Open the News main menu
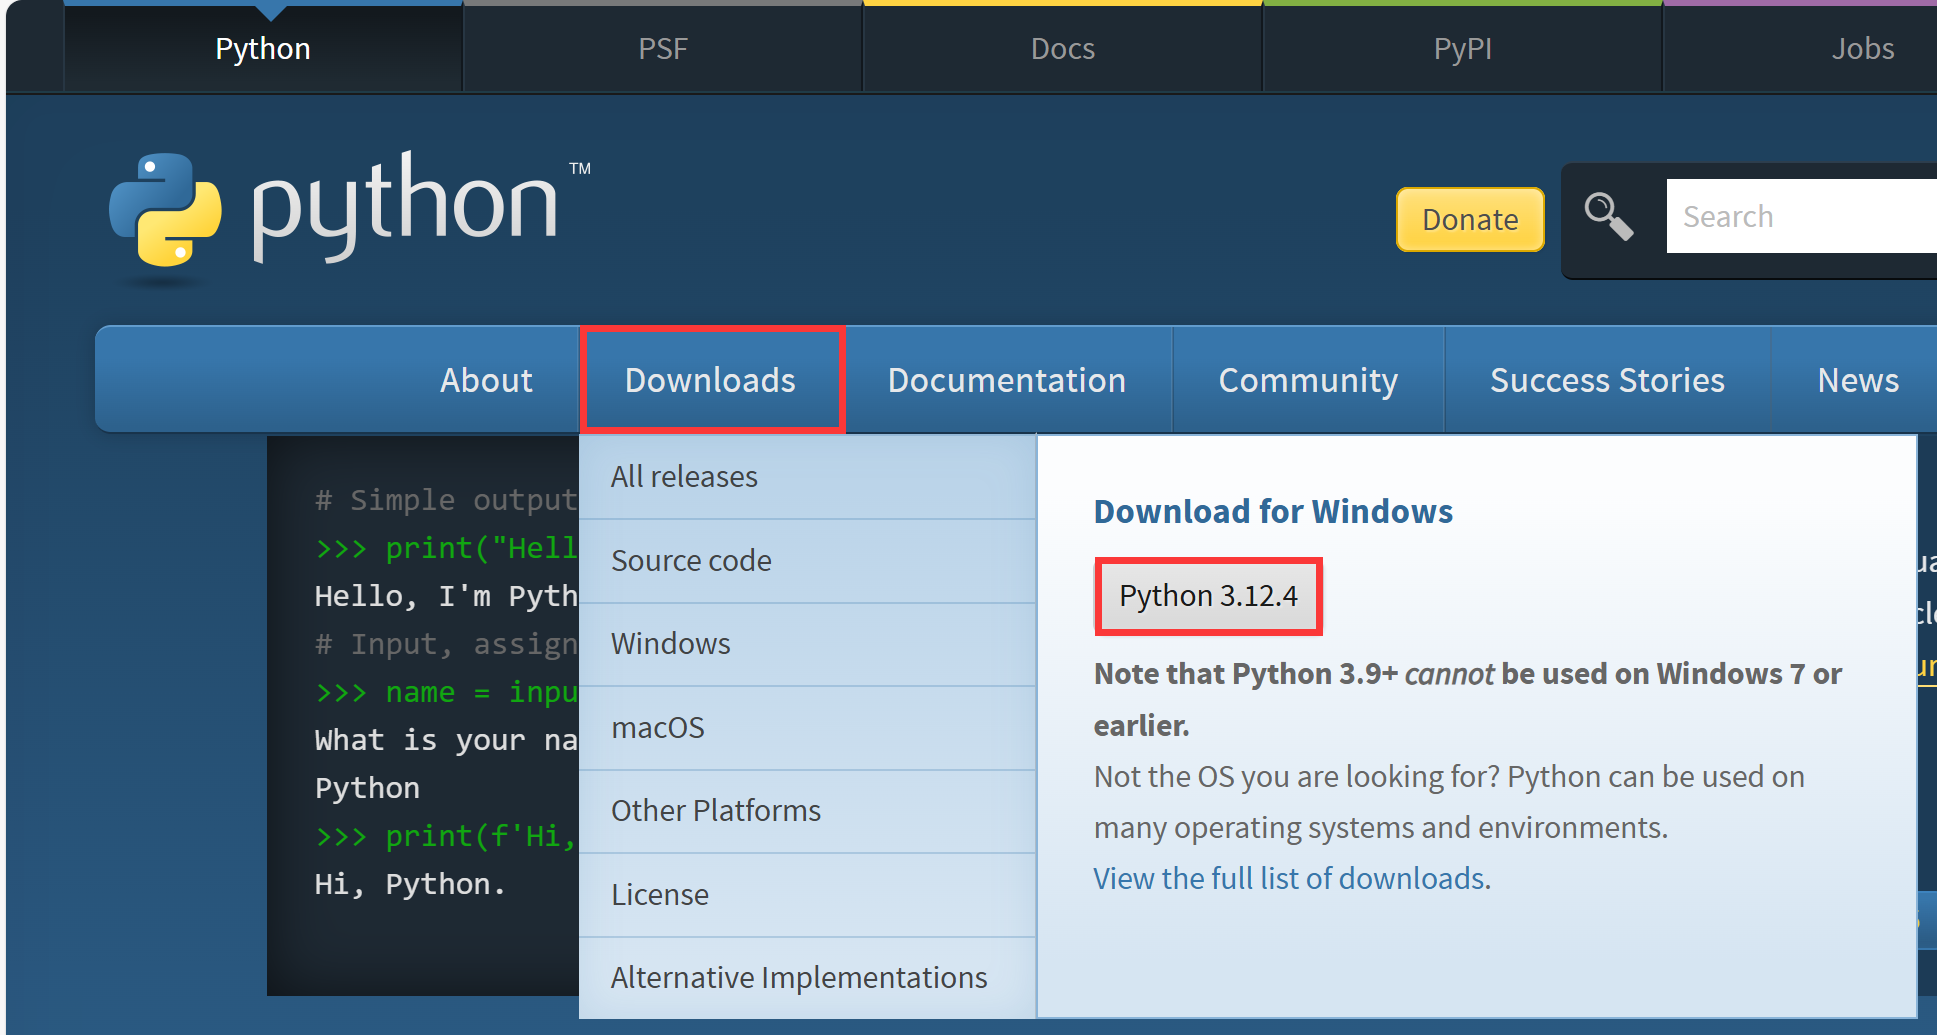 [x=1857, y=380]
